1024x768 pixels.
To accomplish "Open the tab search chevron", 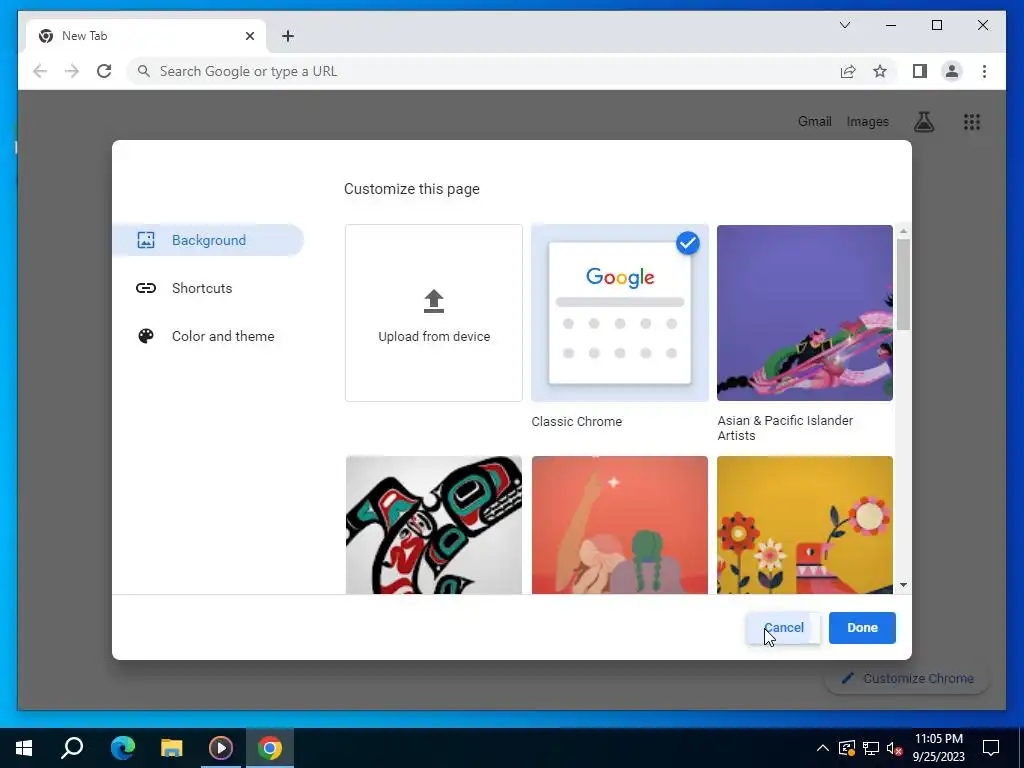I will [x=844, y=25].
